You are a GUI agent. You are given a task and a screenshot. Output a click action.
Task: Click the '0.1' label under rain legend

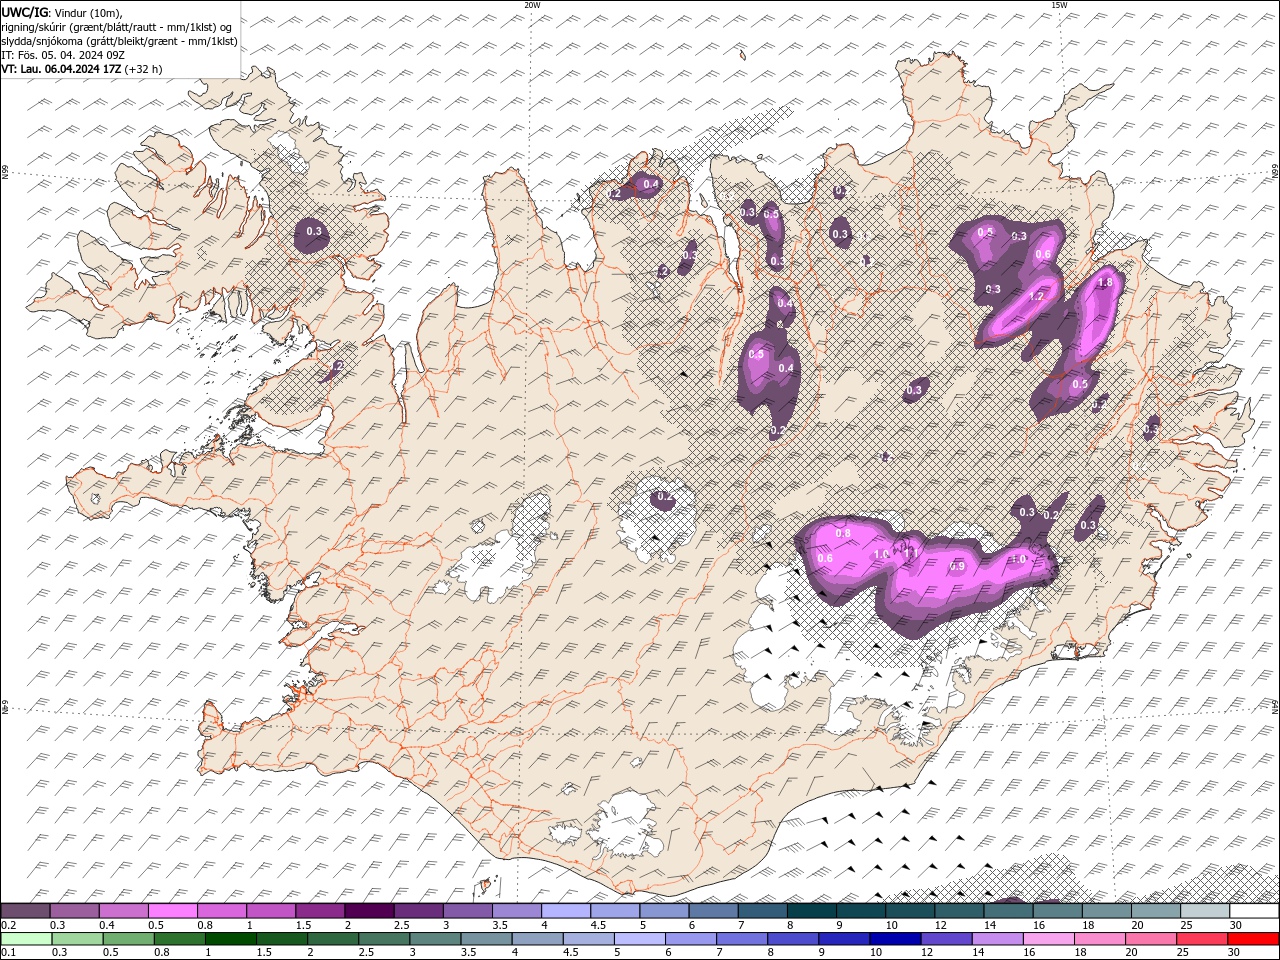tap(8, 953)
